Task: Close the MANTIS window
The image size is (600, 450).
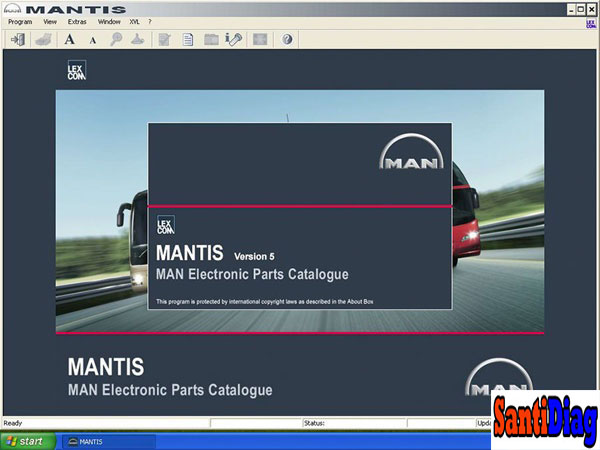Action: [x=591, y=10]
